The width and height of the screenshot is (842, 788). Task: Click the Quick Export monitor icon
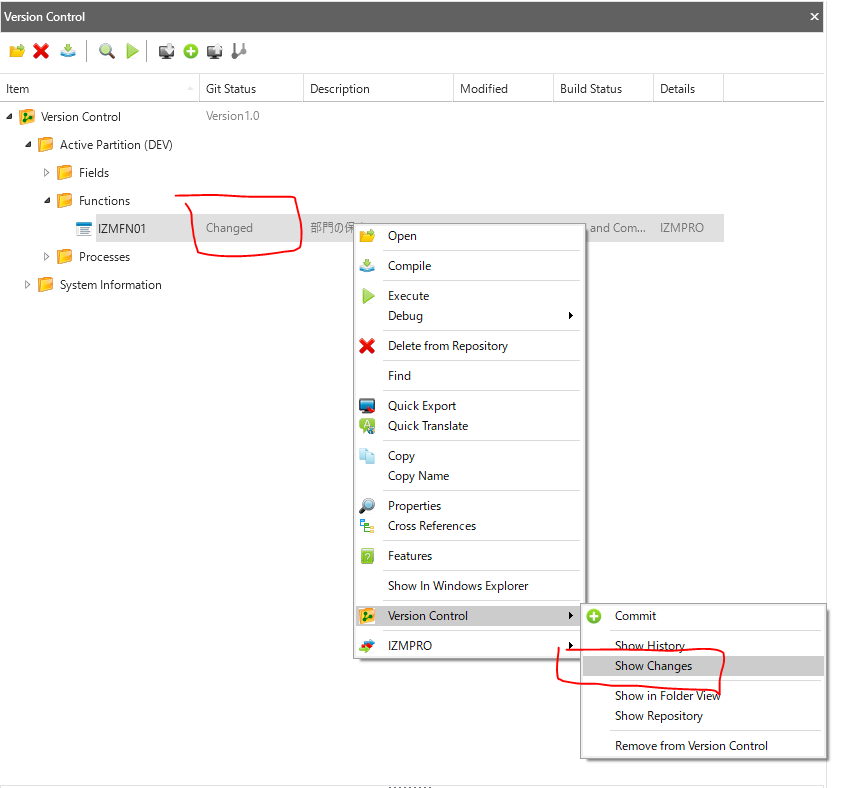(367, 406)
